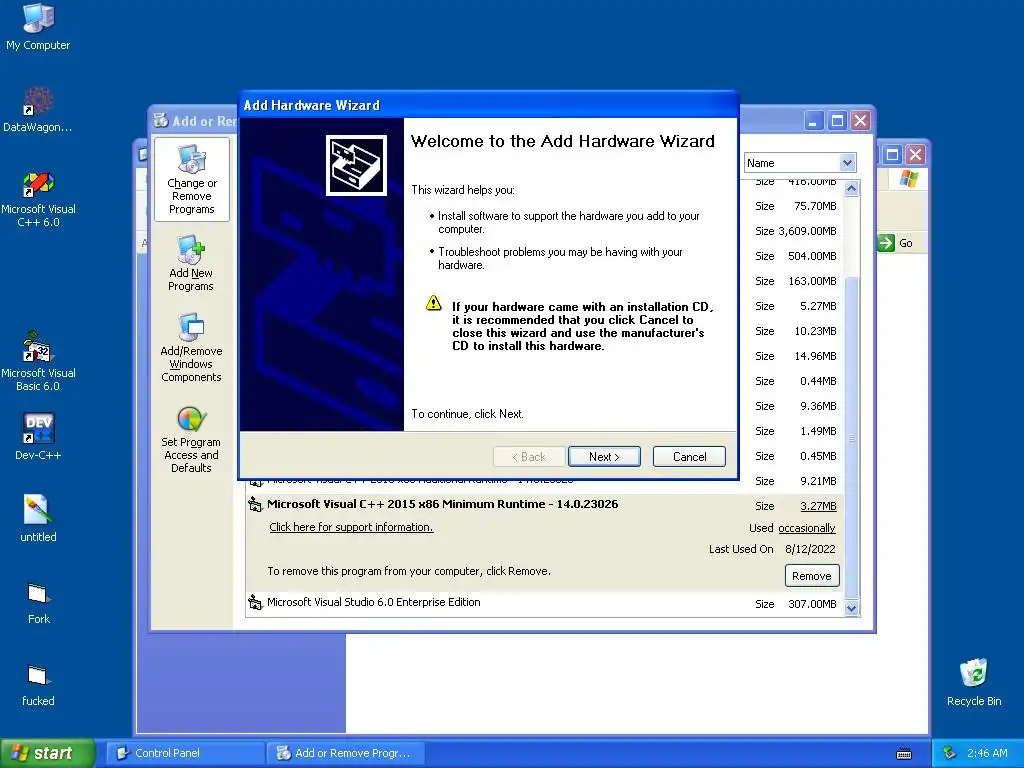Select Microsoft Visual C++ 6.0 desktop icon

tap(38, 199)
